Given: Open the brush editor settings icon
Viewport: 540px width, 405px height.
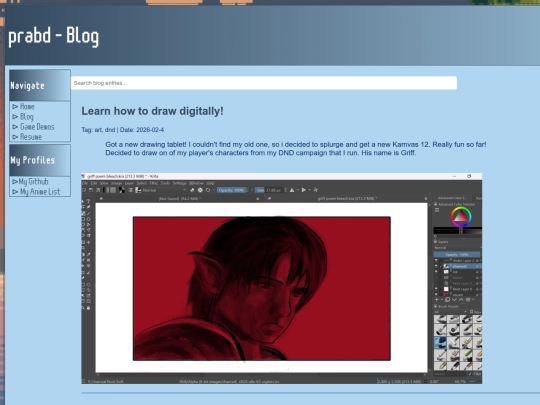Looking at the screenshot, I should tap(131, 190).
